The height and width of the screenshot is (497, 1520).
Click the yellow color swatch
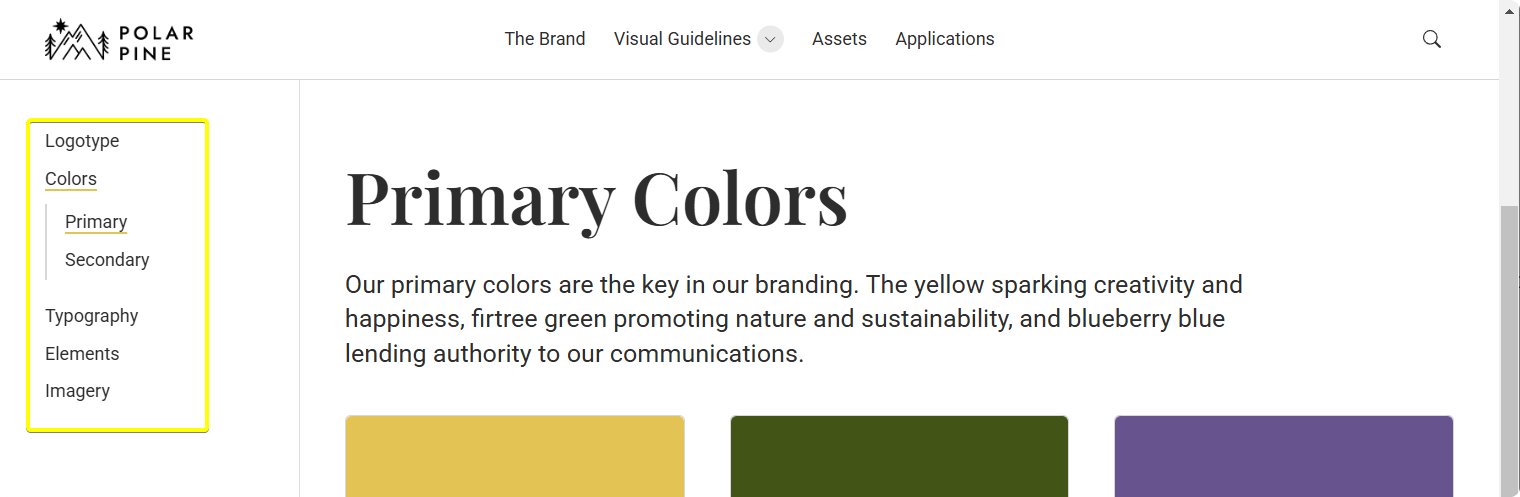tap(515, 456)
